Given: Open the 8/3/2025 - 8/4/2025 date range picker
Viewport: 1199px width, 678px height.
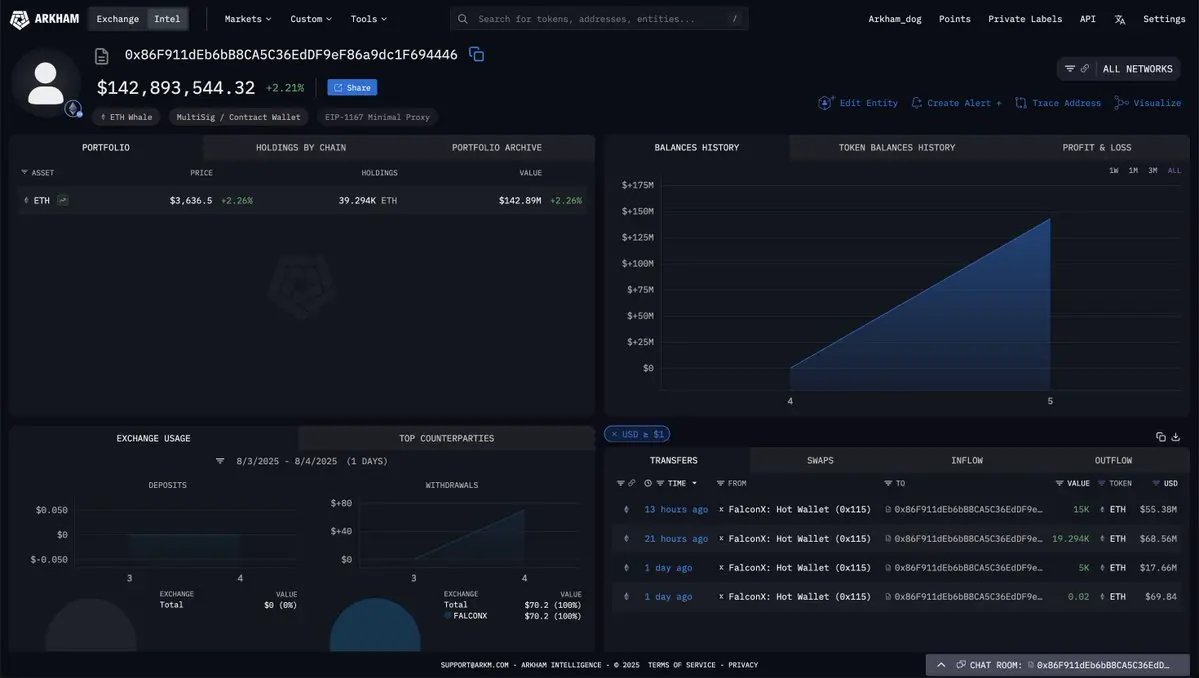Looking at the screenshot, I should [312, 461].
